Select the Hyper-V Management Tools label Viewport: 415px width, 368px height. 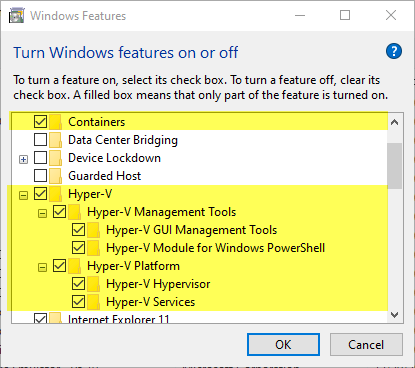tap(162, 212)
